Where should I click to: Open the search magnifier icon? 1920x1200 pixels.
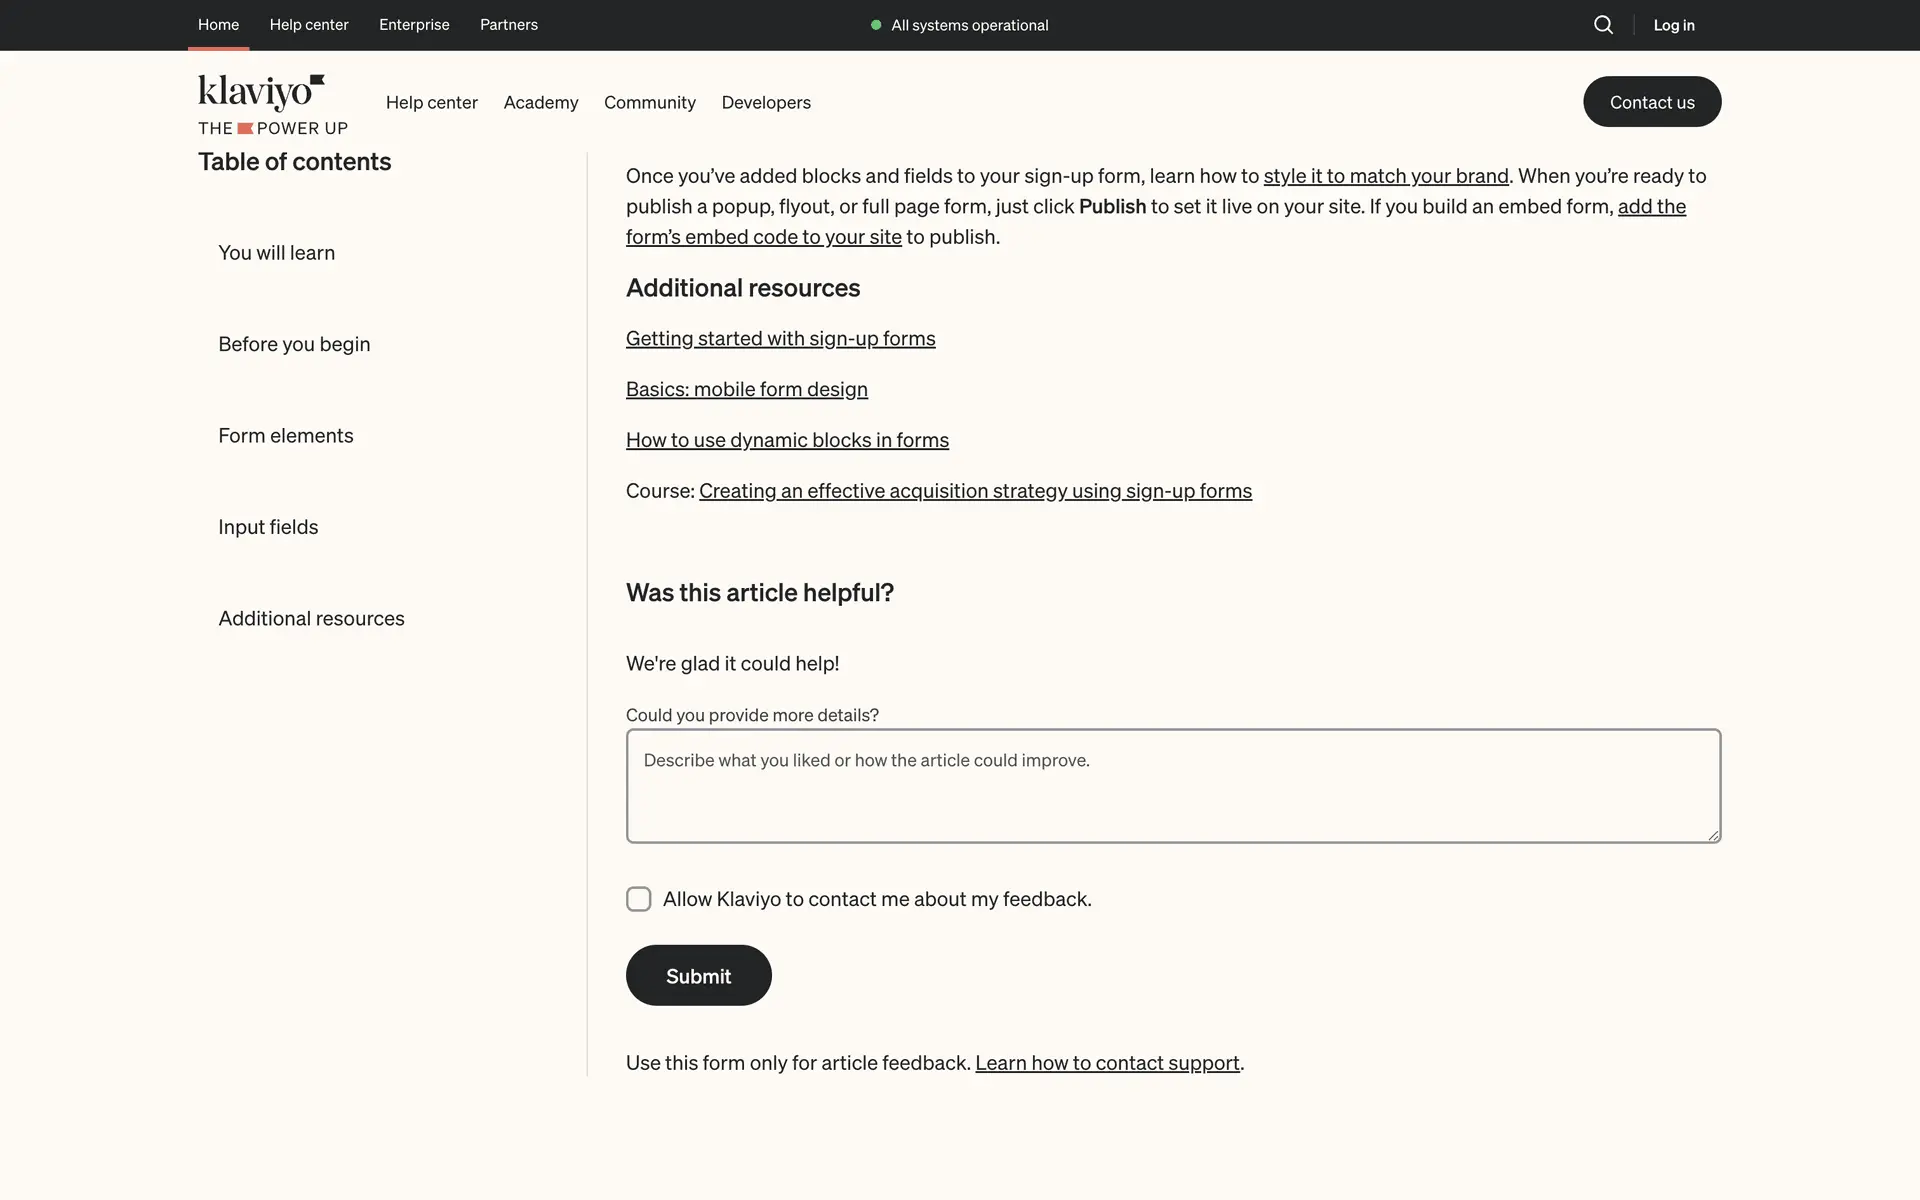click(x=1603, y=25)
